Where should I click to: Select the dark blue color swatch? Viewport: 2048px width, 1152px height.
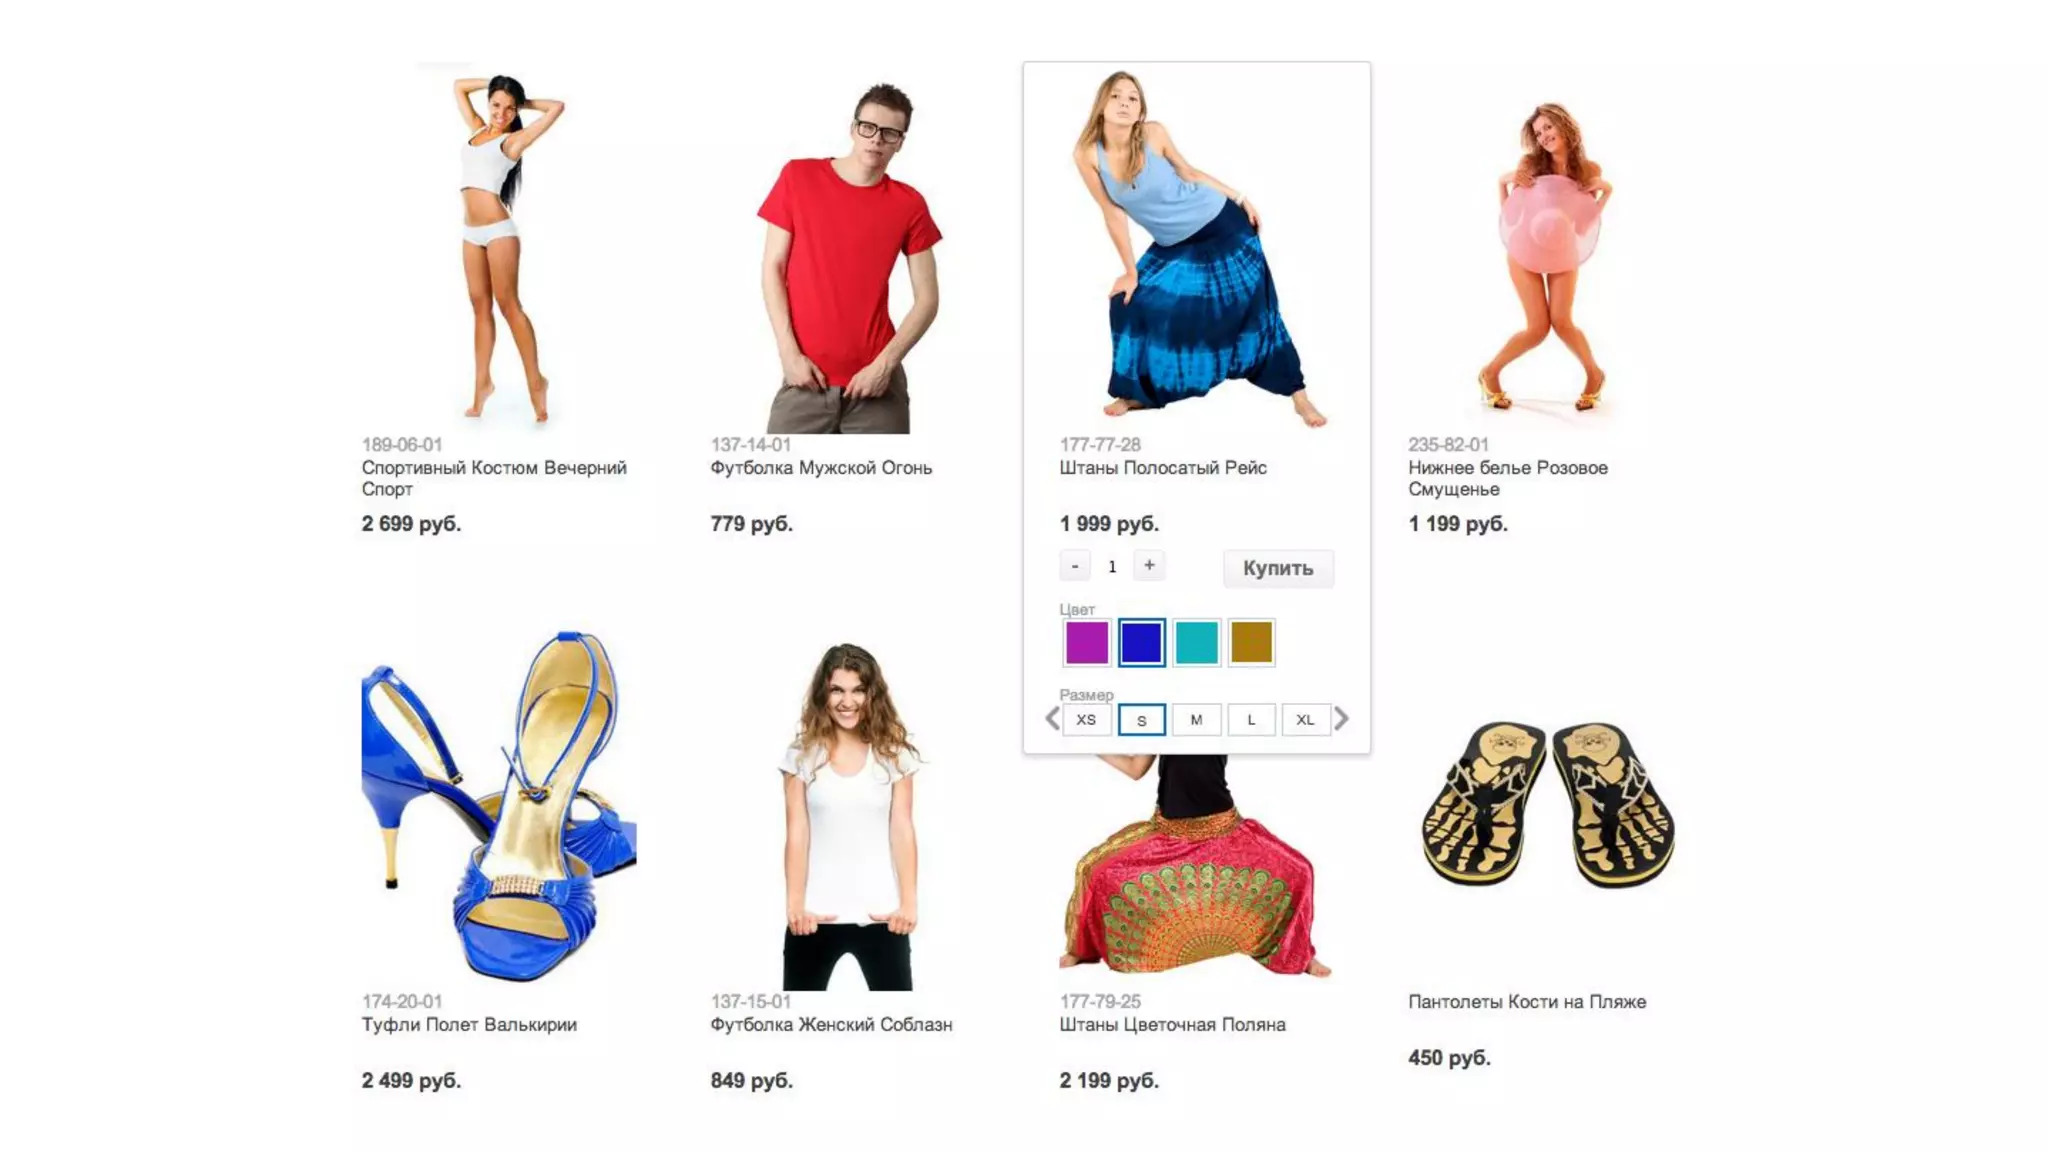pos(1142,643)
